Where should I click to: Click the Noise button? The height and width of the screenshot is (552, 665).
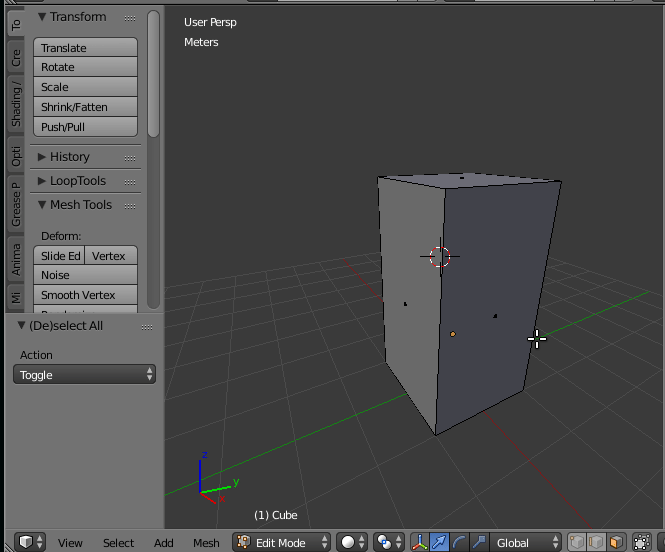(x=85, y=275)
